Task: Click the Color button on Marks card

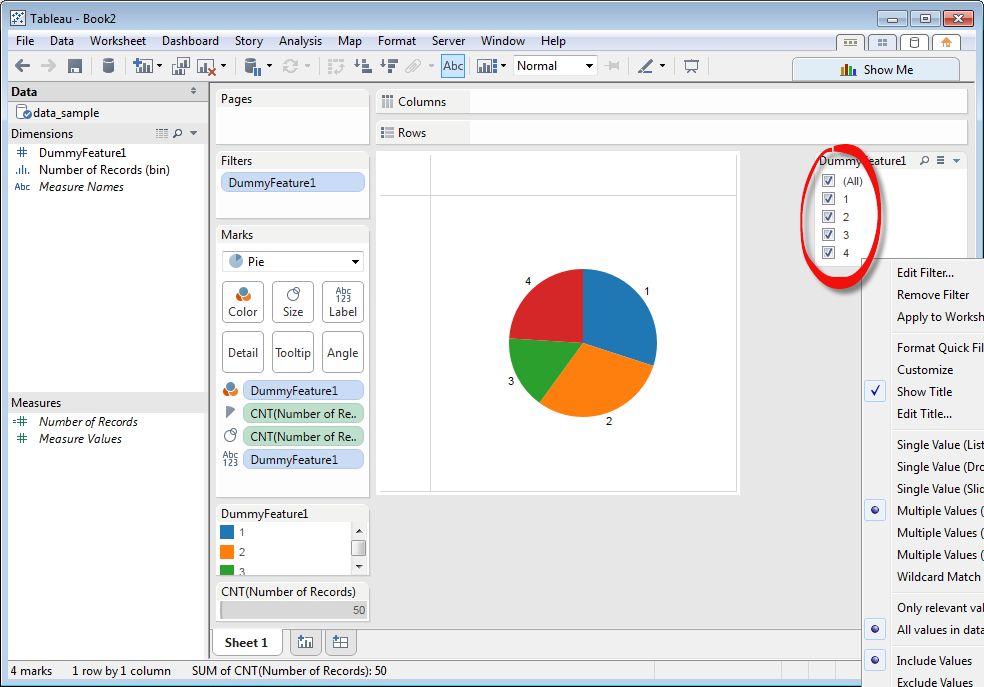Action: (243, 302)
